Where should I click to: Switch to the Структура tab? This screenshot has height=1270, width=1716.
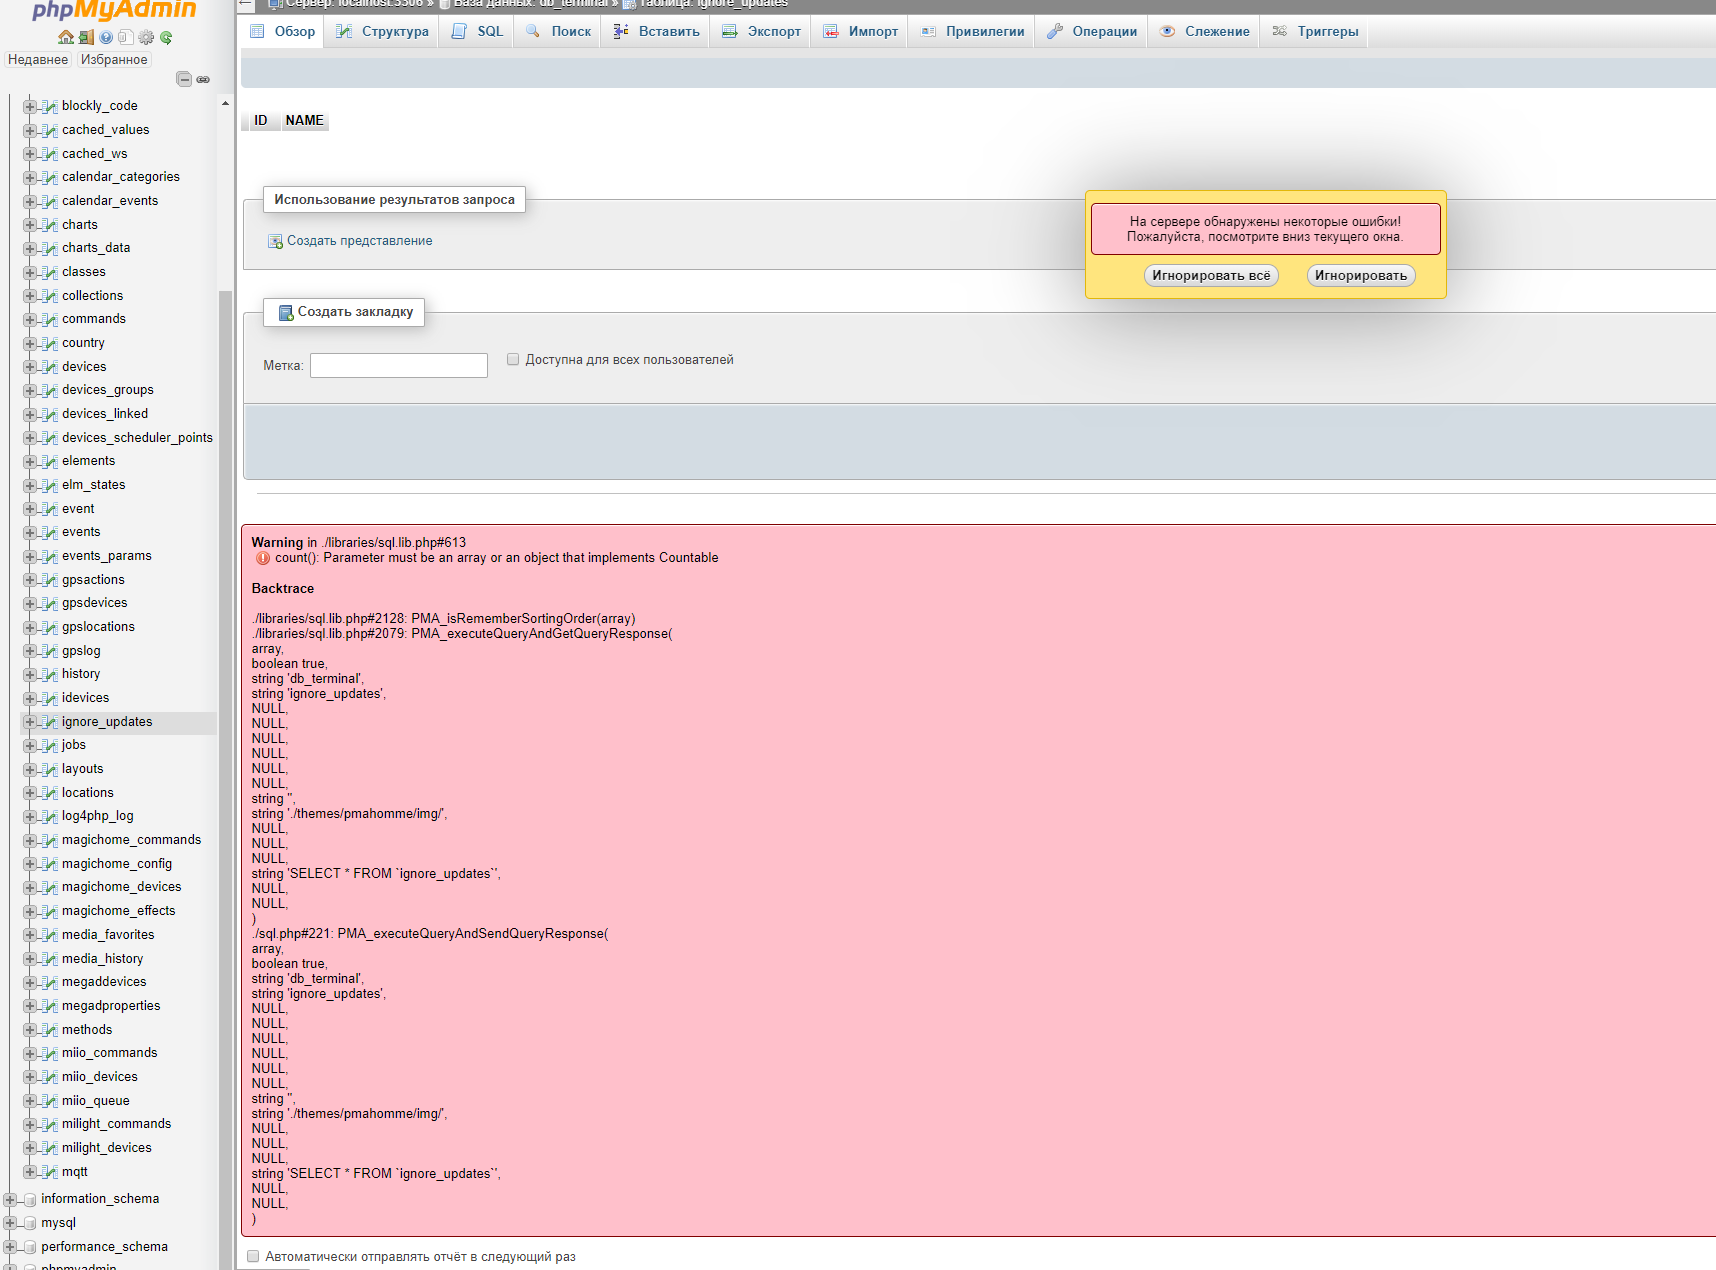point(383,31)
